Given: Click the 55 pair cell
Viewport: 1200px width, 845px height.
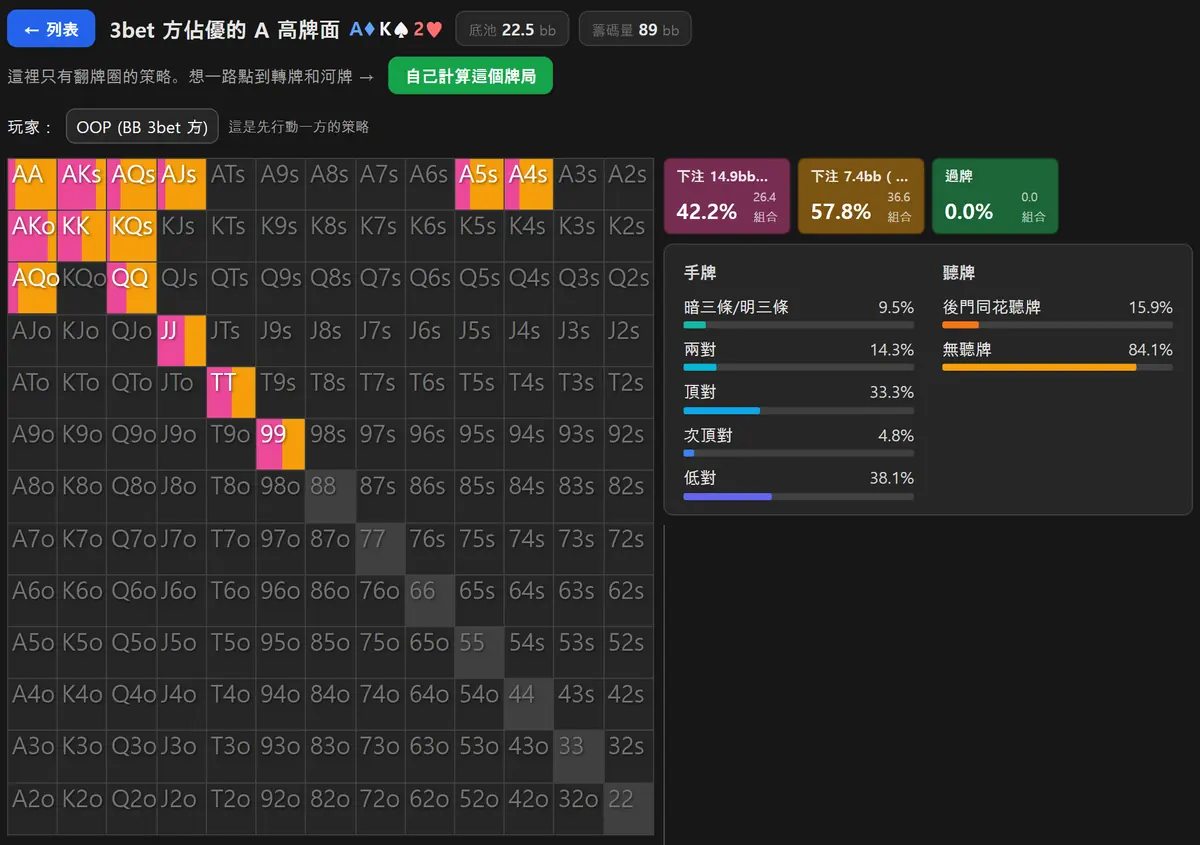Looking at the screenshot, I should point(480,652).
